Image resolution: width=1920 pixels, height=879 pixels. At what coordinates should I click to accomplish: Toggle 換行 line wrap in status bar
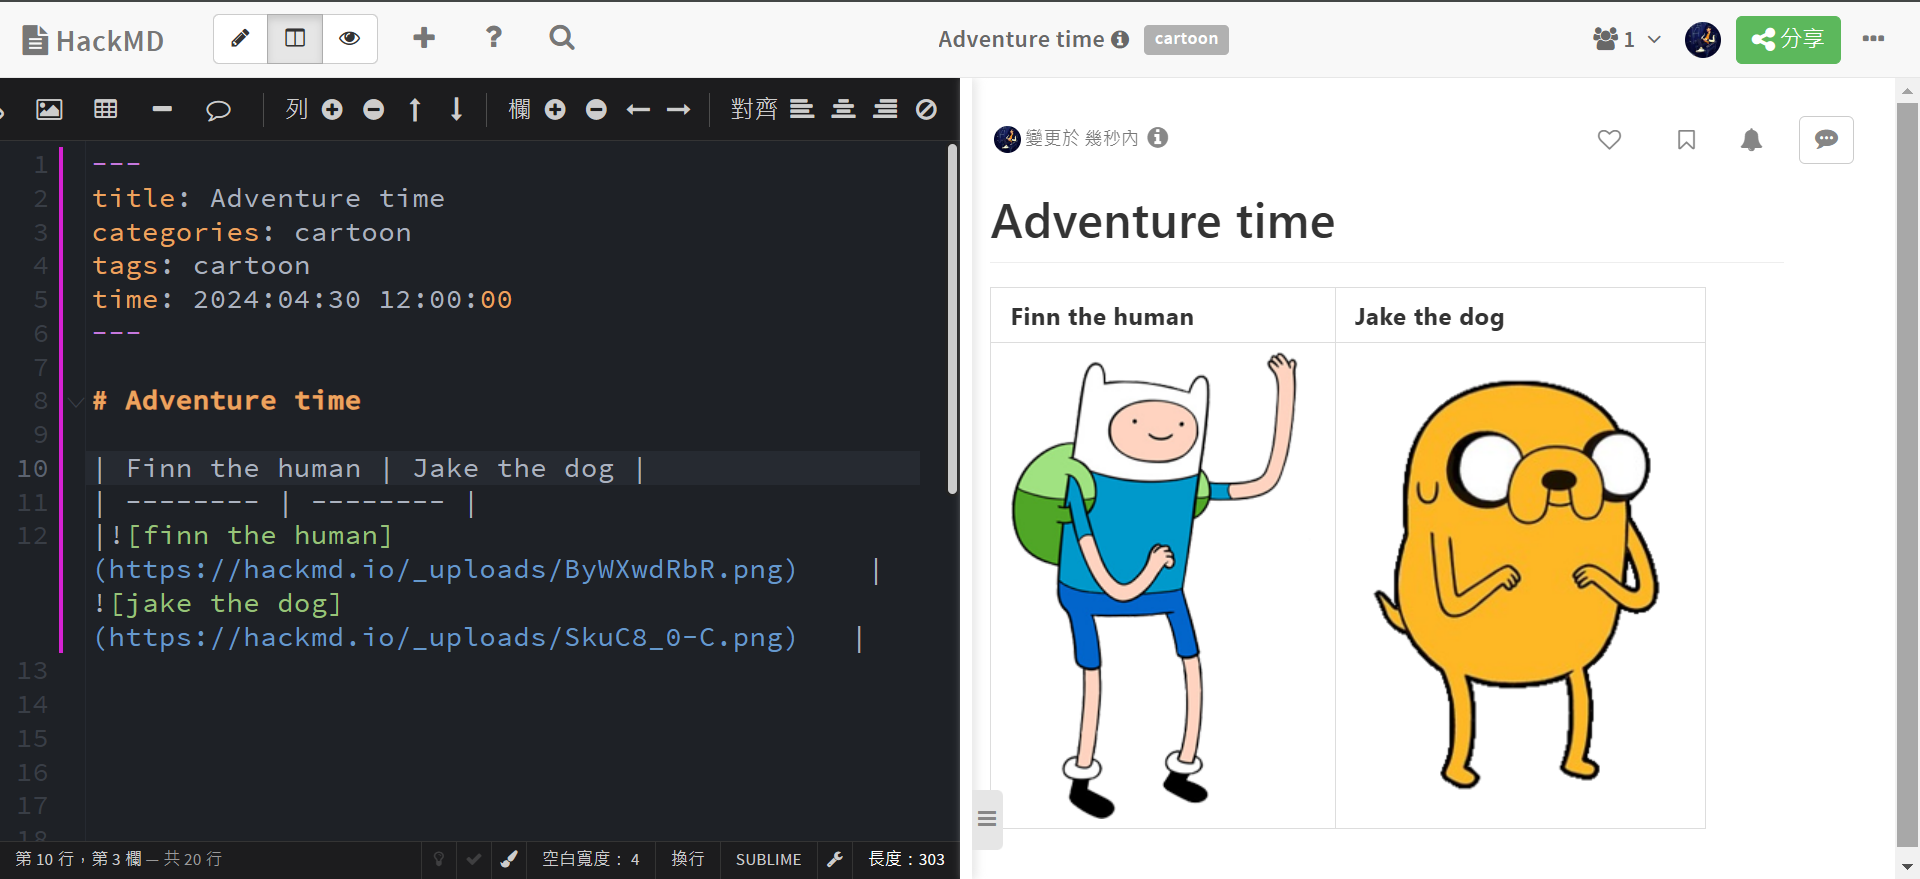[688, 859]
